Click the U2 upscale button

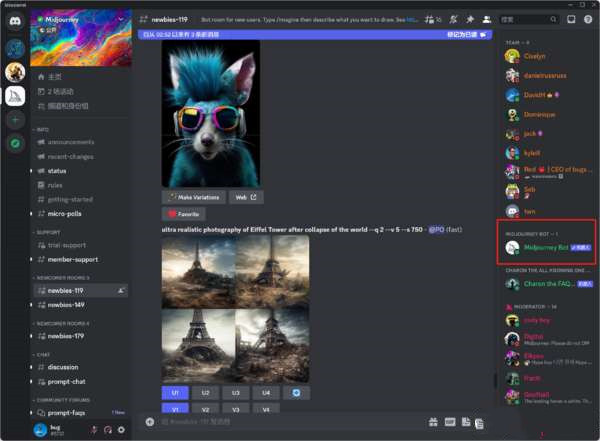(x=205, y=393)
